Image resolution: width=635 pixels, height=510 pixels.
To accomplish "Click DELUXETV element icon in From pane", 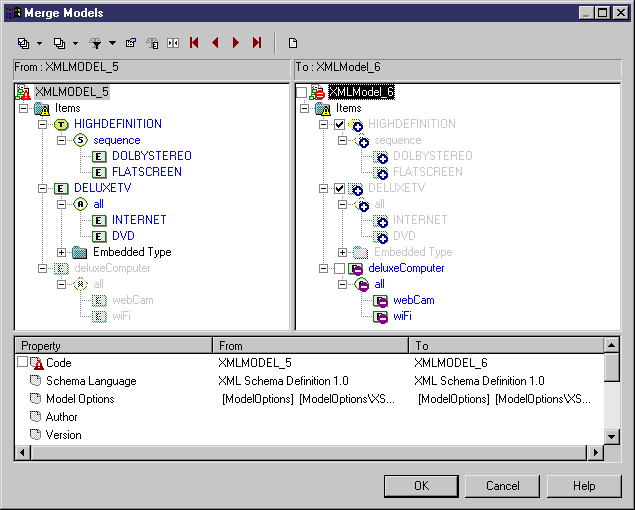I will 61,188.
